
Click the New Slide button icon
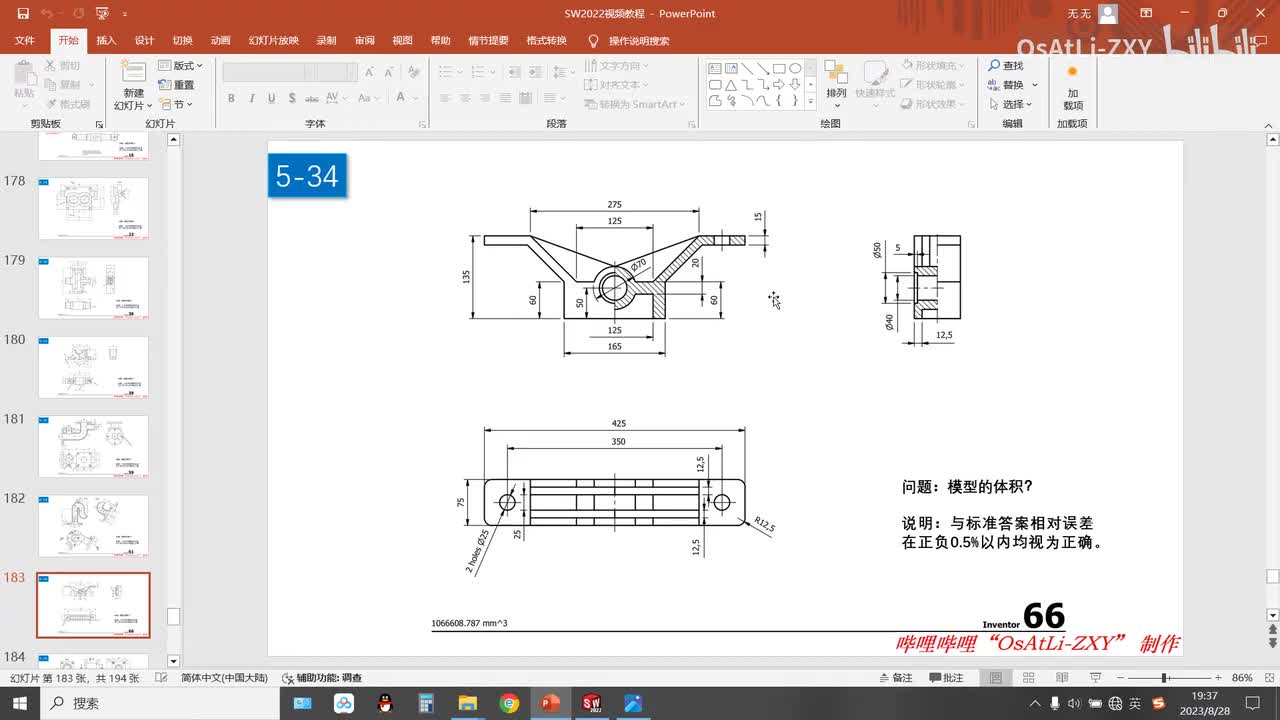133,71
